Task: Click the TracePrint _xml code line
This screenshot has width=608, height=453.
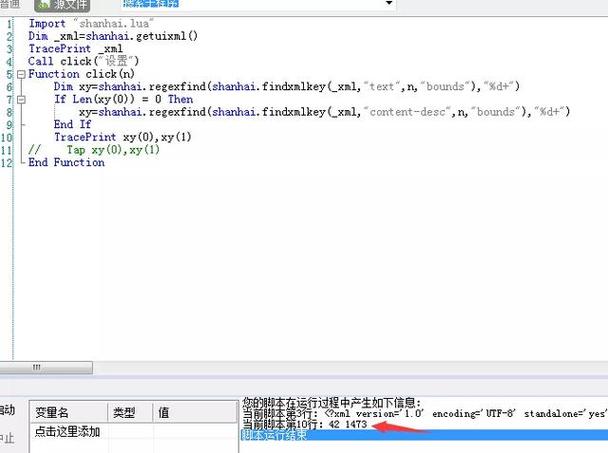Action: (75, 49)
